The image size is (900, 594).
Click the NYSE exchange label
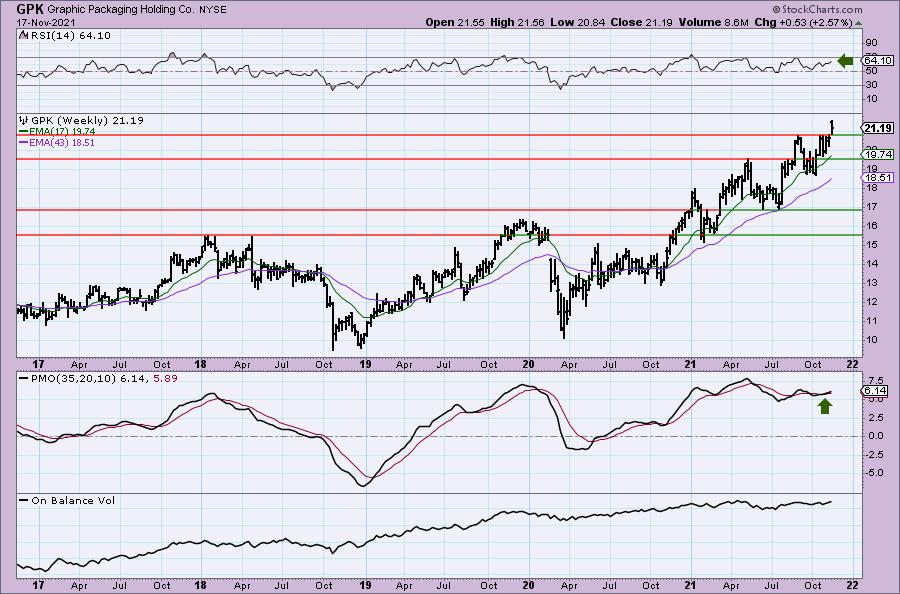coord(211,10)
